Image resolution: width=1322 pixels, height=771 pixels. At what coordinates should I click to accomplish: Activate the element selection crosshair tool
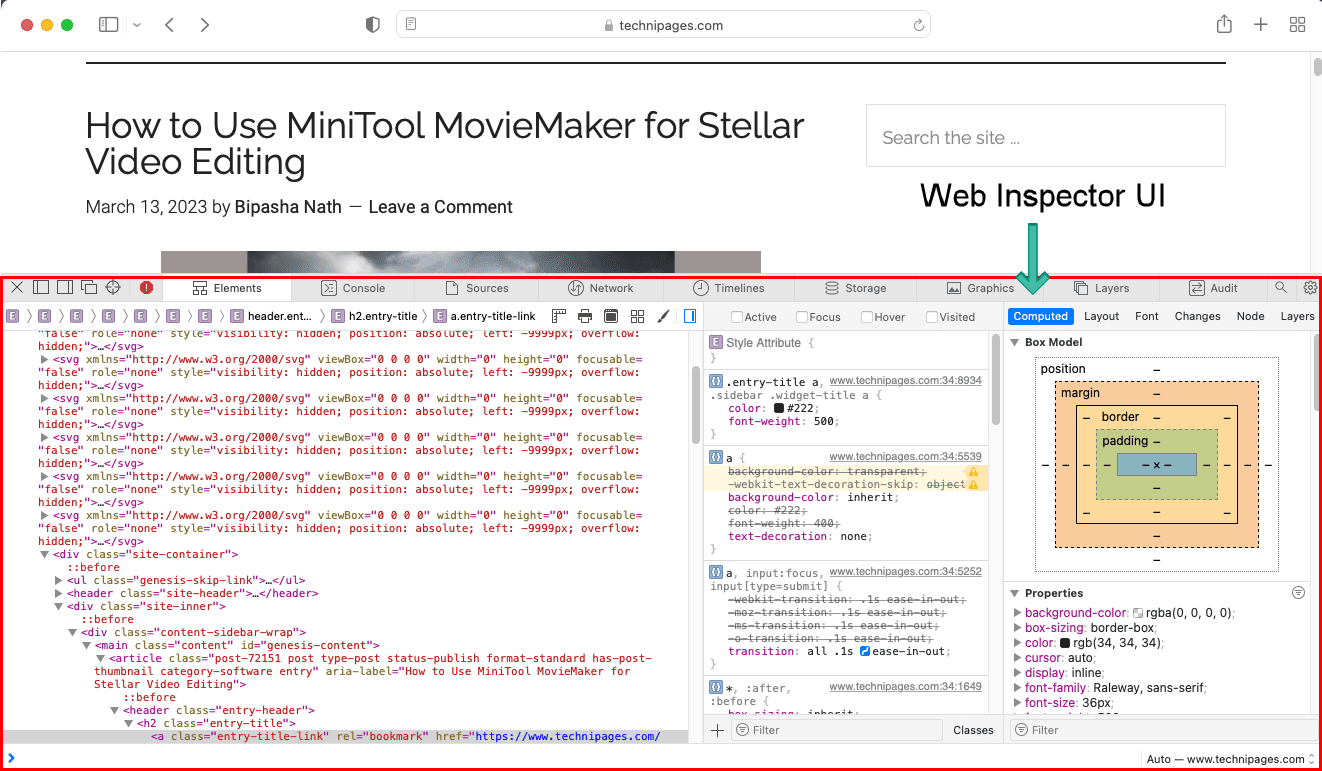point(113,288)
